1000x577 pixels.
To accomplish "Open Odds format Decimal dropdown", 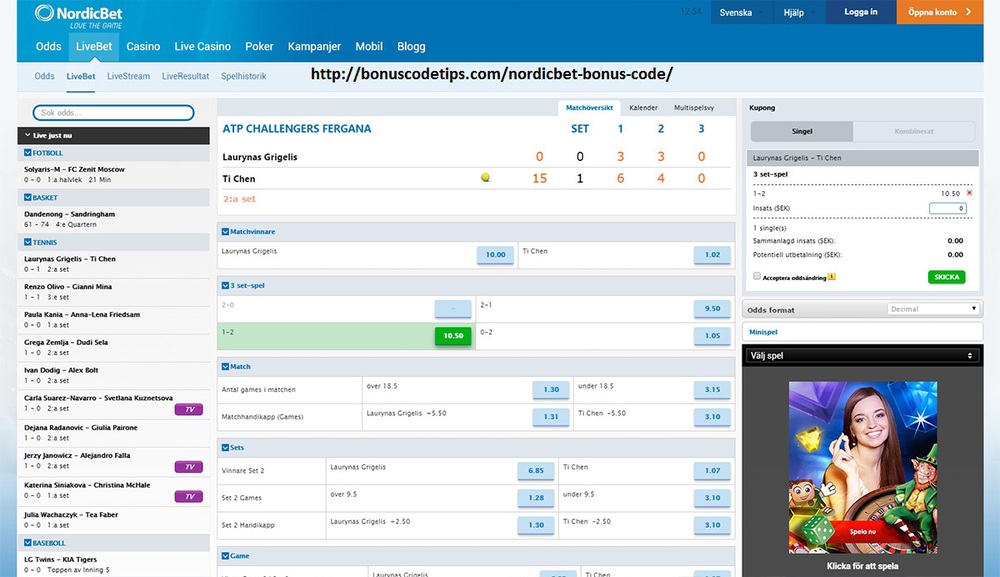I will [932, 309].
